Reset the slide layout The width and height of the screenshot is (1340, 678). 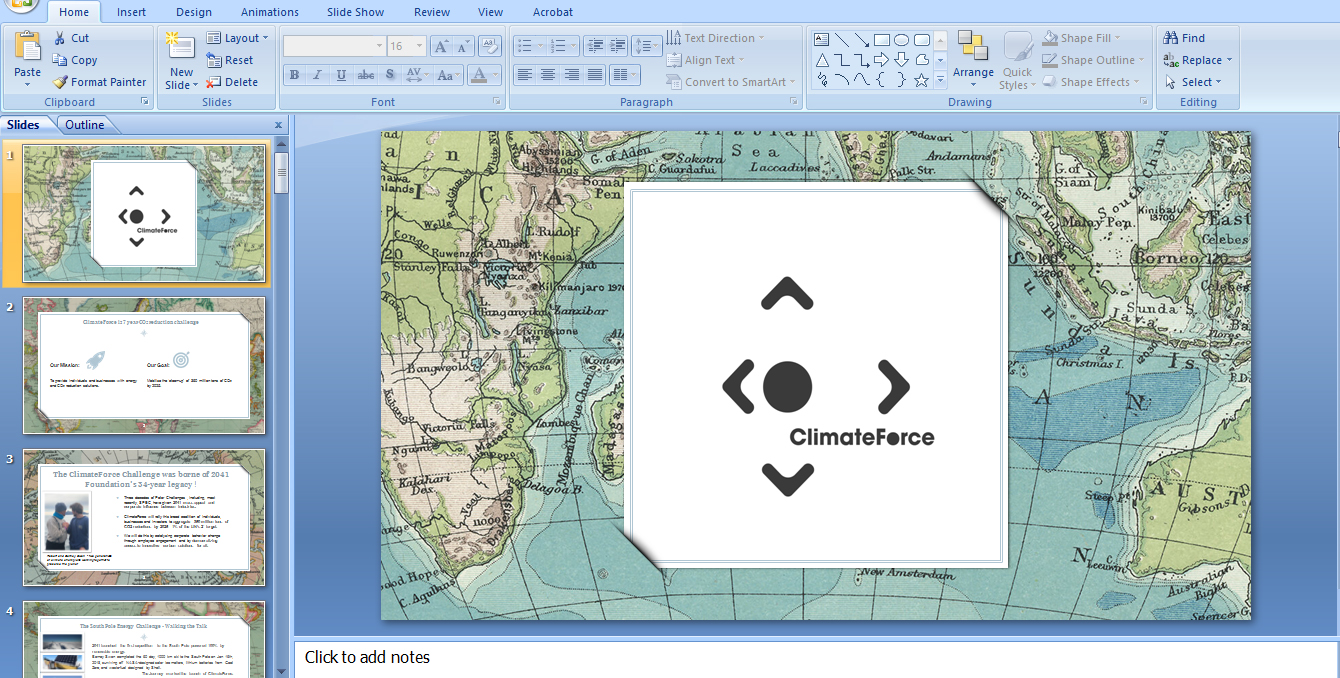(230, 60)
